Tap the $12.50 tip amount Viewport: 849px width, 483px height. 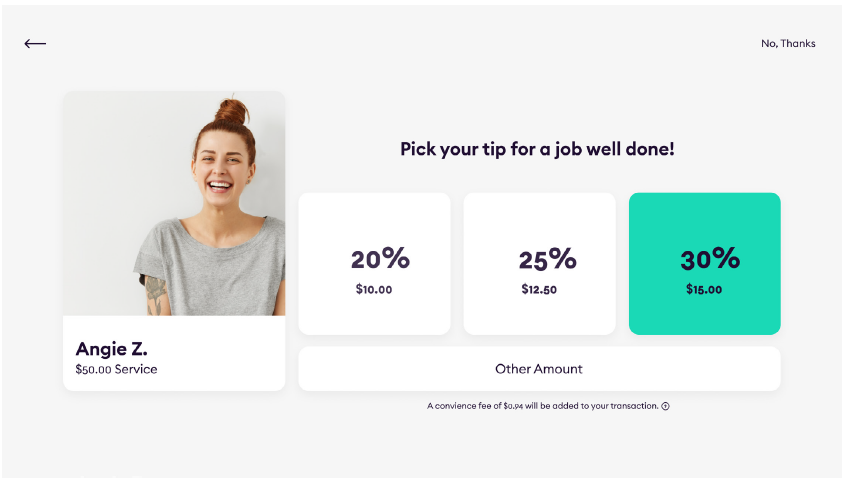tap(539, 290)
